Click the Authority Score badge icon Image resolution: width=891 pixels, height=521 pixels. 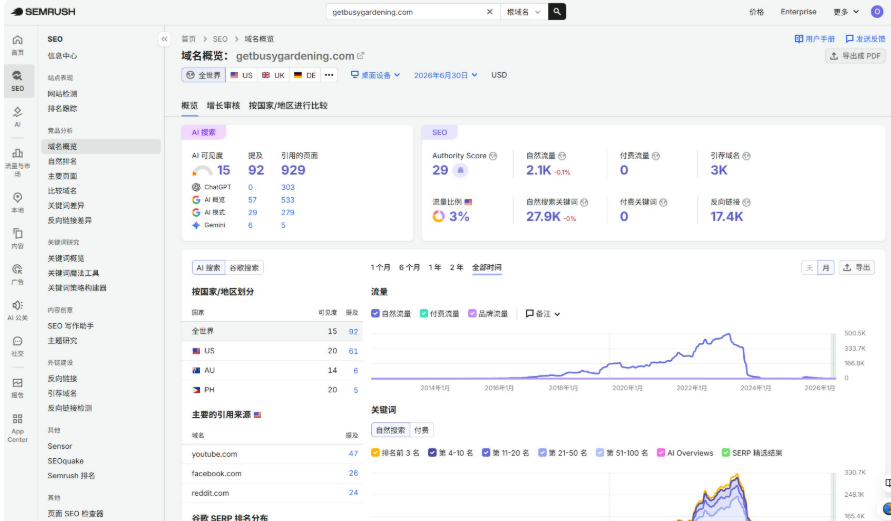(x=460, y=170)
